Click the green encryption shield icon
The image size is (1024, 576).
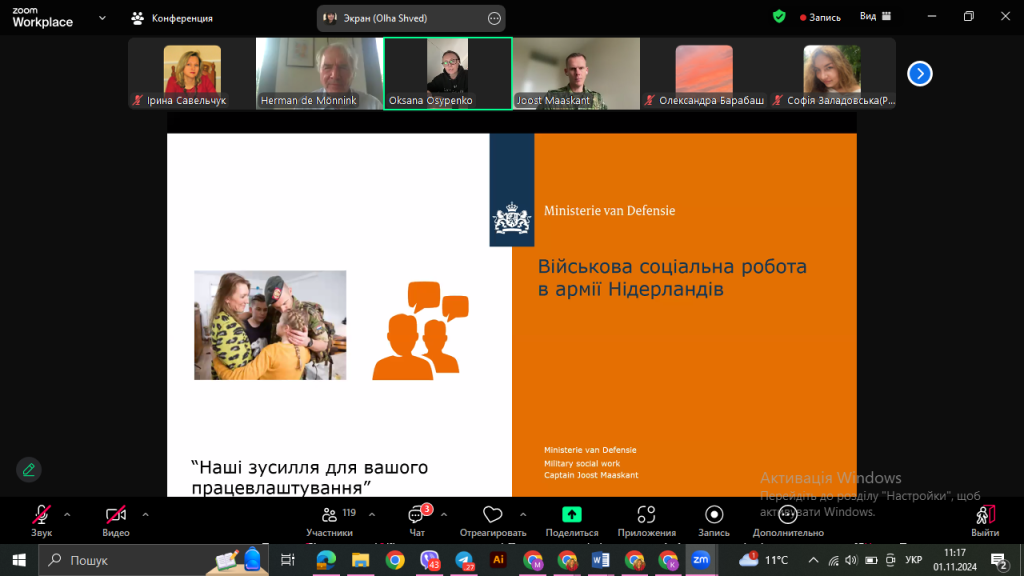click(x=779, y=17)
